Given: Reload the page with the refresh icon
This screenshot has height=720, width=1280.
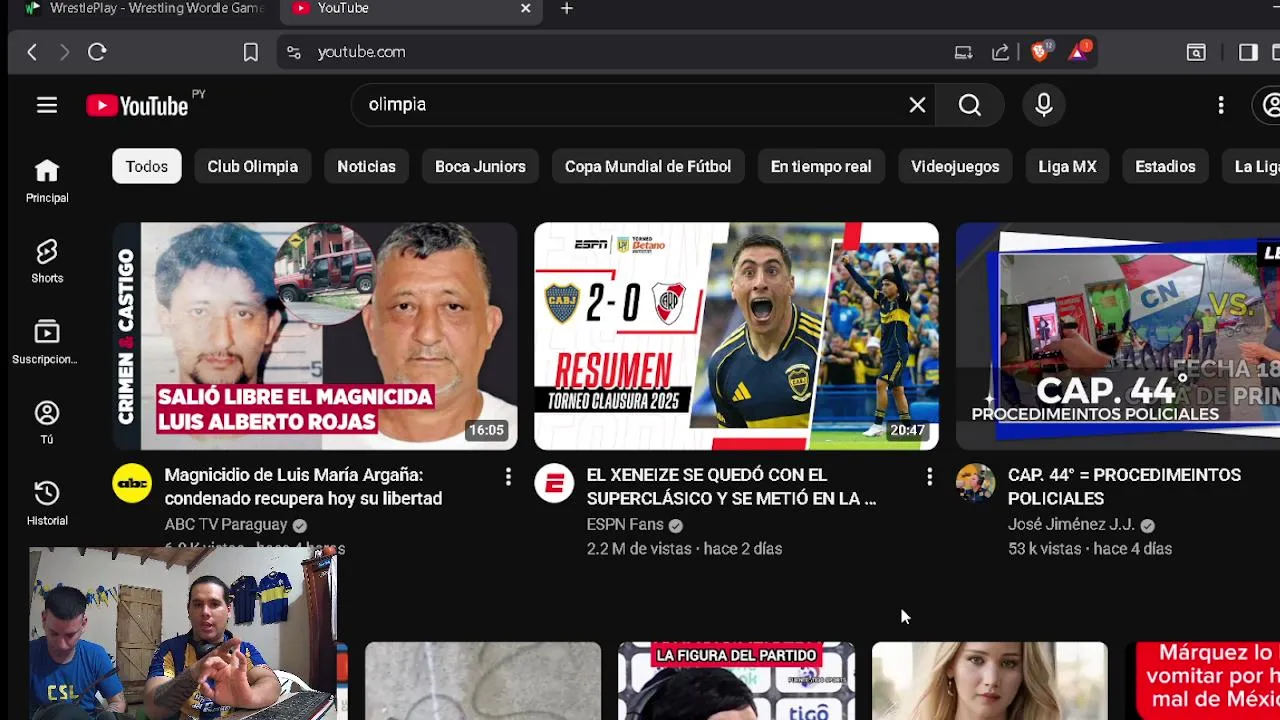Looking at the screenshot, I should tap(97, 52).
